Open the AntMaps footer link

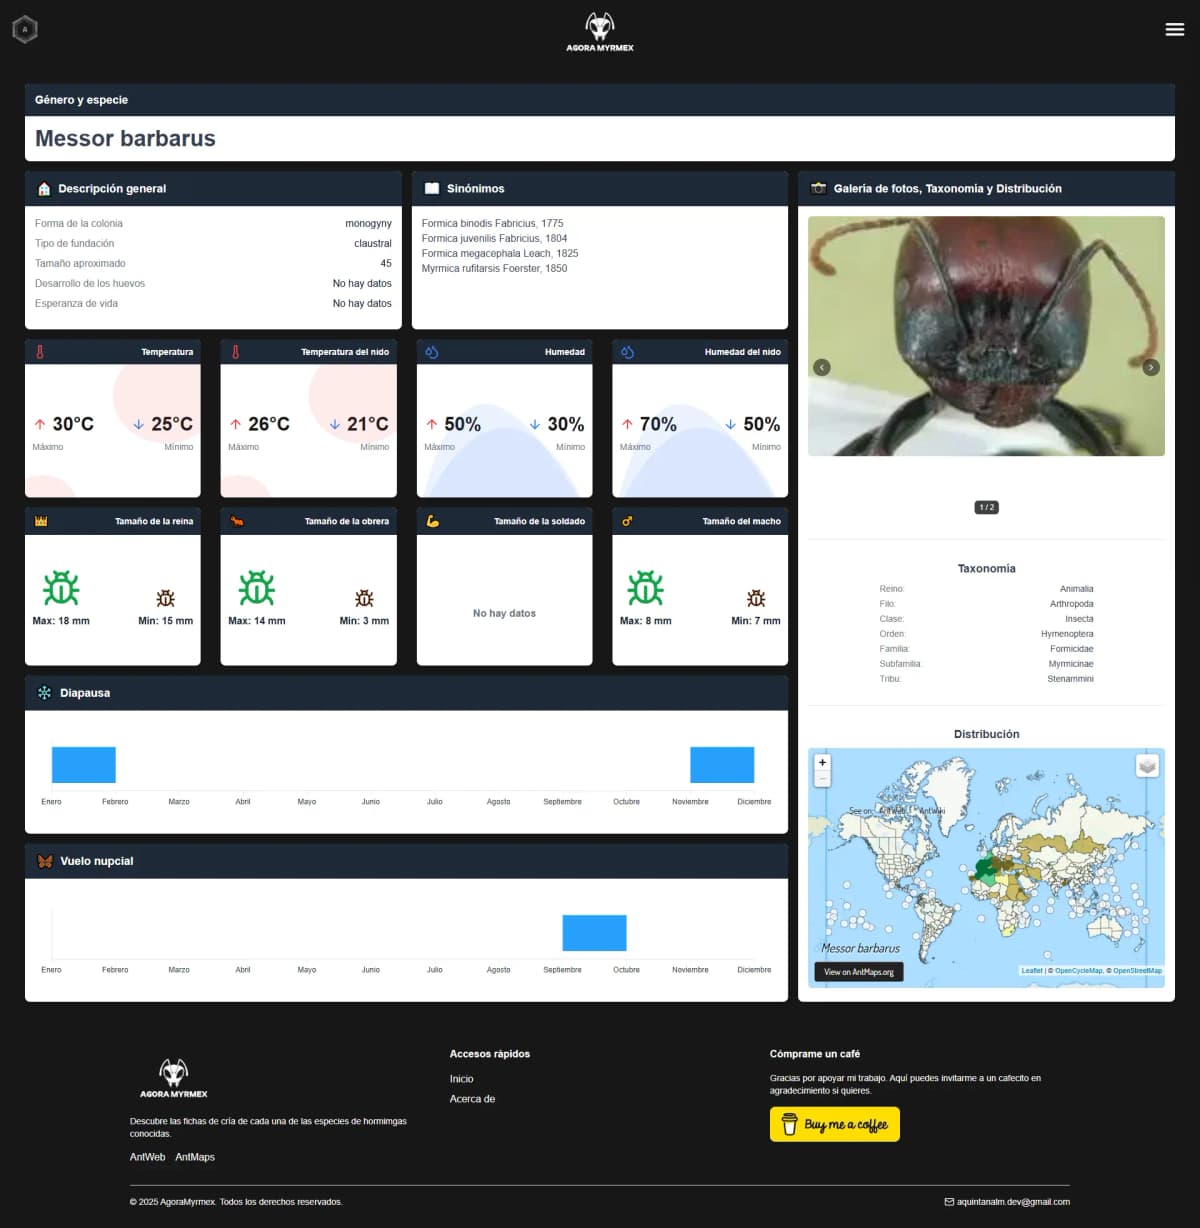point(195,1157)
